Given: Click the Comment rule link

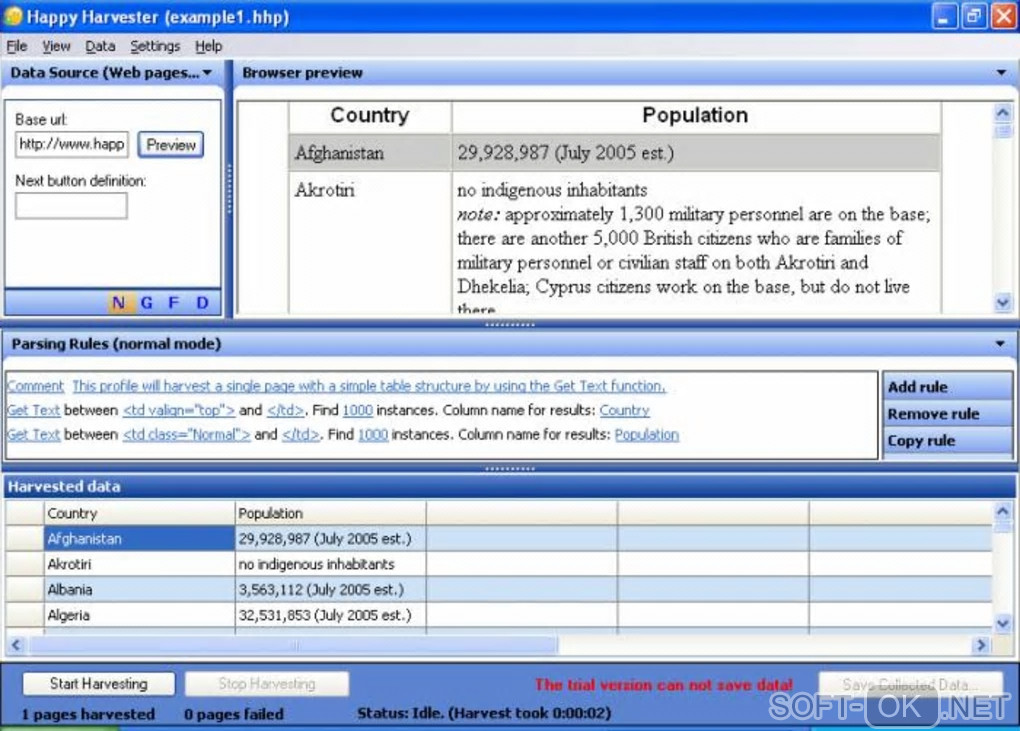Looking at the screenshot, I should pos(36,386).
